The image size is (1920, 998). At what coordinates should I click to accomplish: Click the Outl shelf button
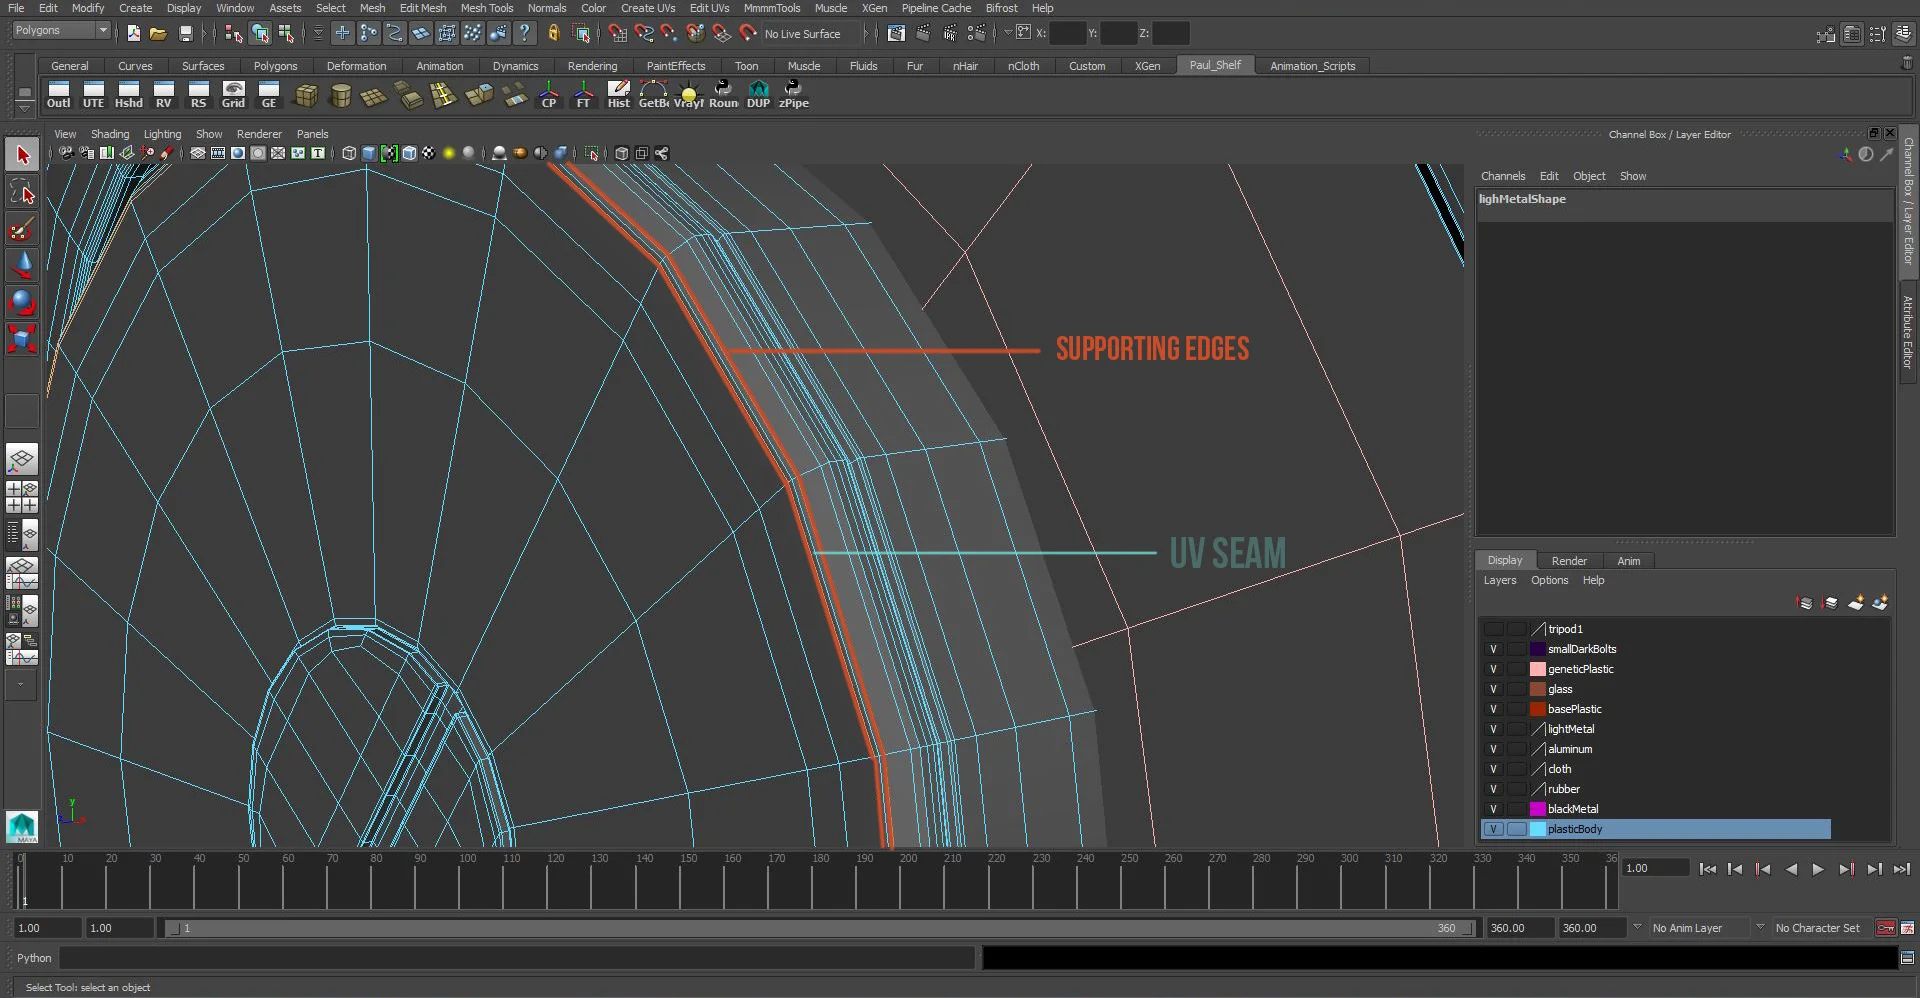click(x=59, y=95)
